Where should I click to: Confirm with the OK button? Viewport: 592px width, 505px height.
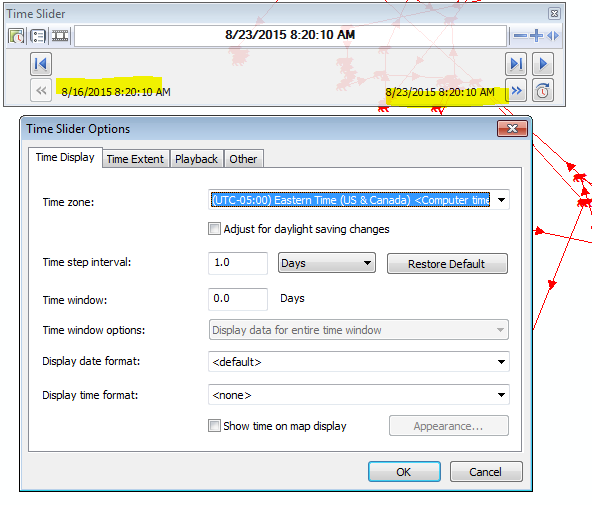404,472
